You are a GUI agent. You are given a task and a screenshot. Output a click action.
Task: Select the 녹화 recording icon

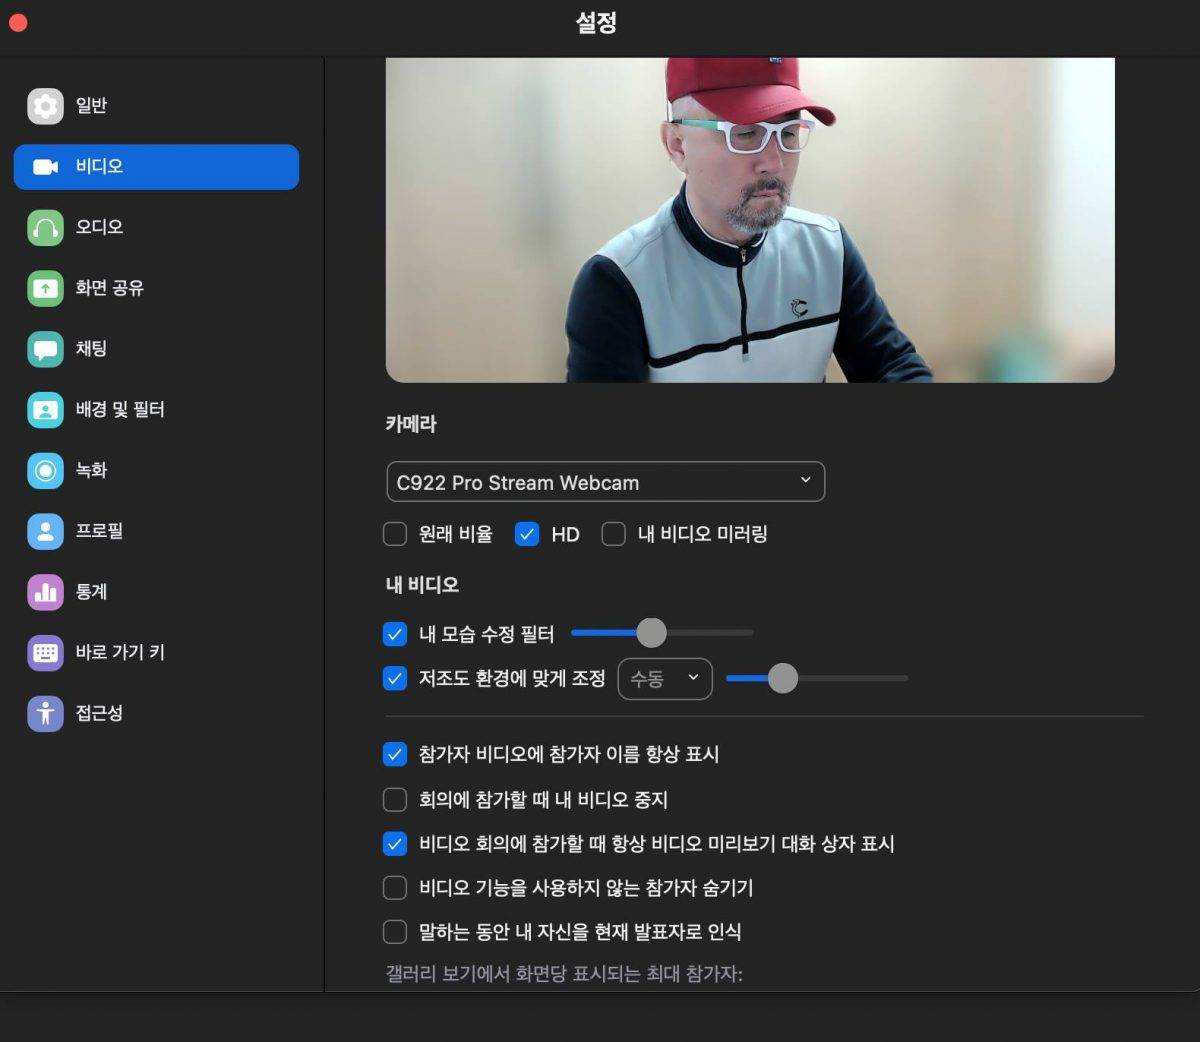pos(45,471)
